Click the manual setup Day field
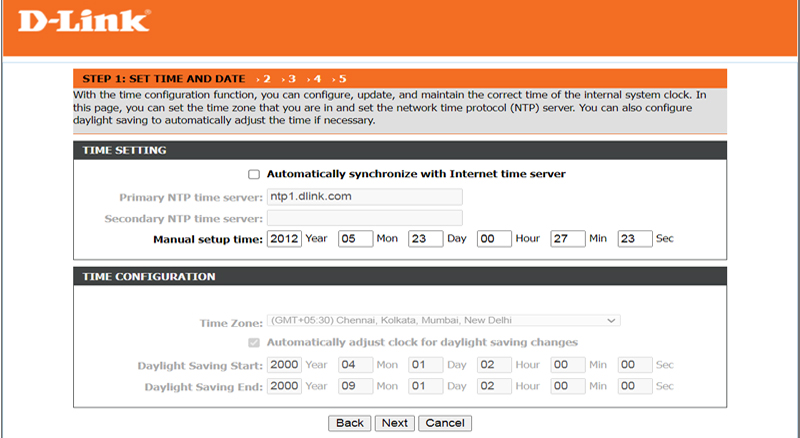 (x=426, y=239)
